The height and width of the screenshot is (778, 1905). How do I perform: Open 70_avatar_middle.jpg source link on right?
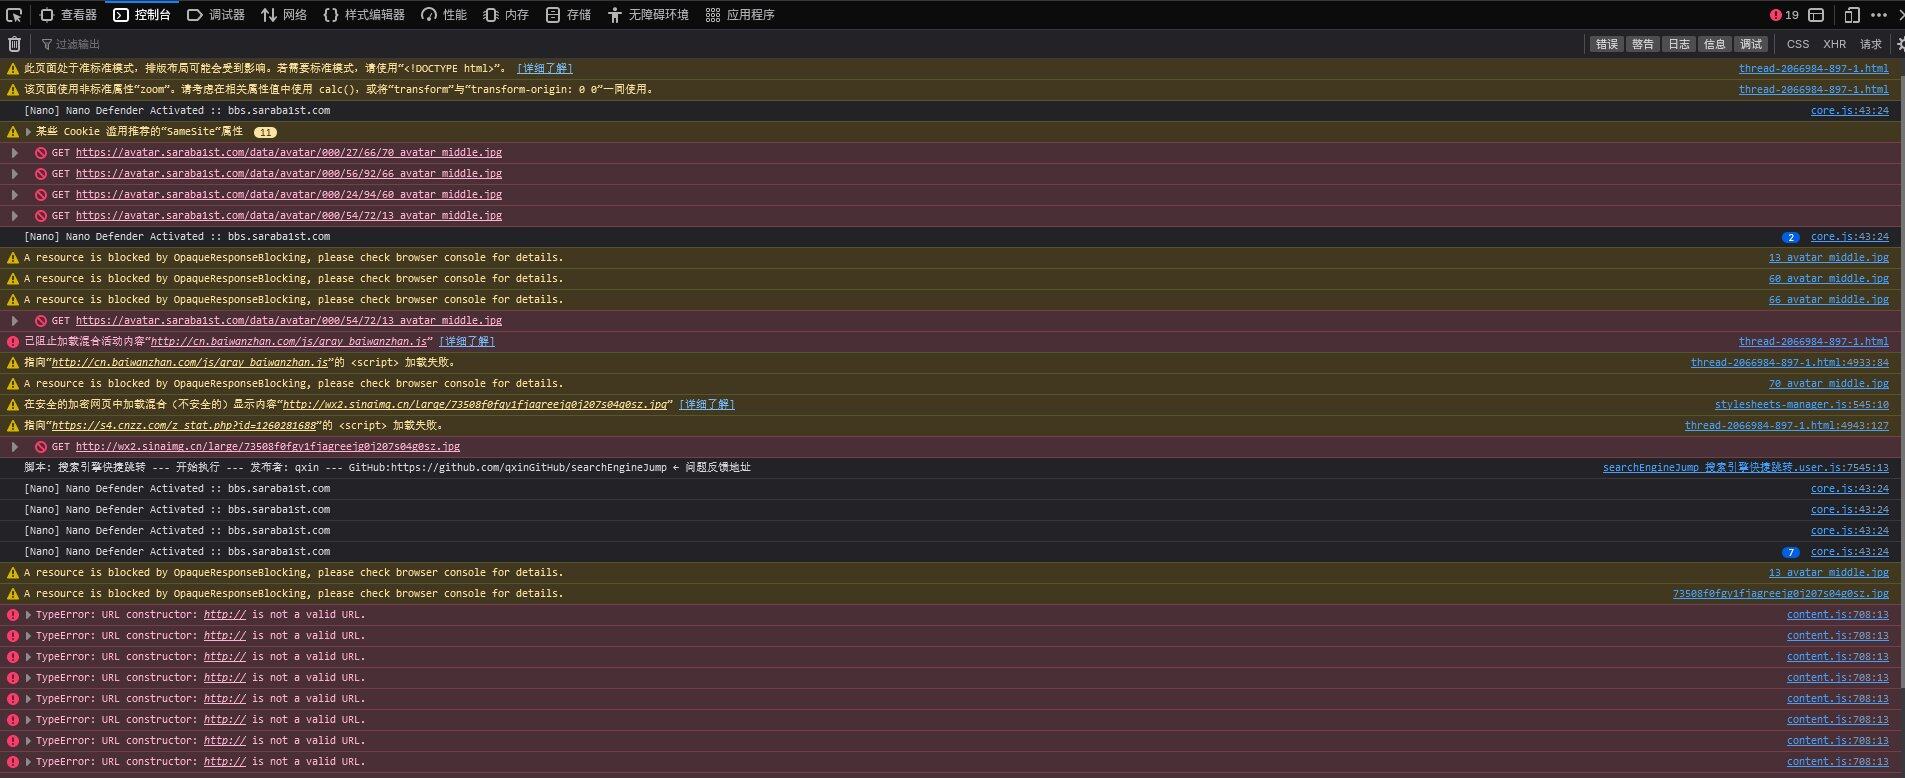[x=1829, y=384]
